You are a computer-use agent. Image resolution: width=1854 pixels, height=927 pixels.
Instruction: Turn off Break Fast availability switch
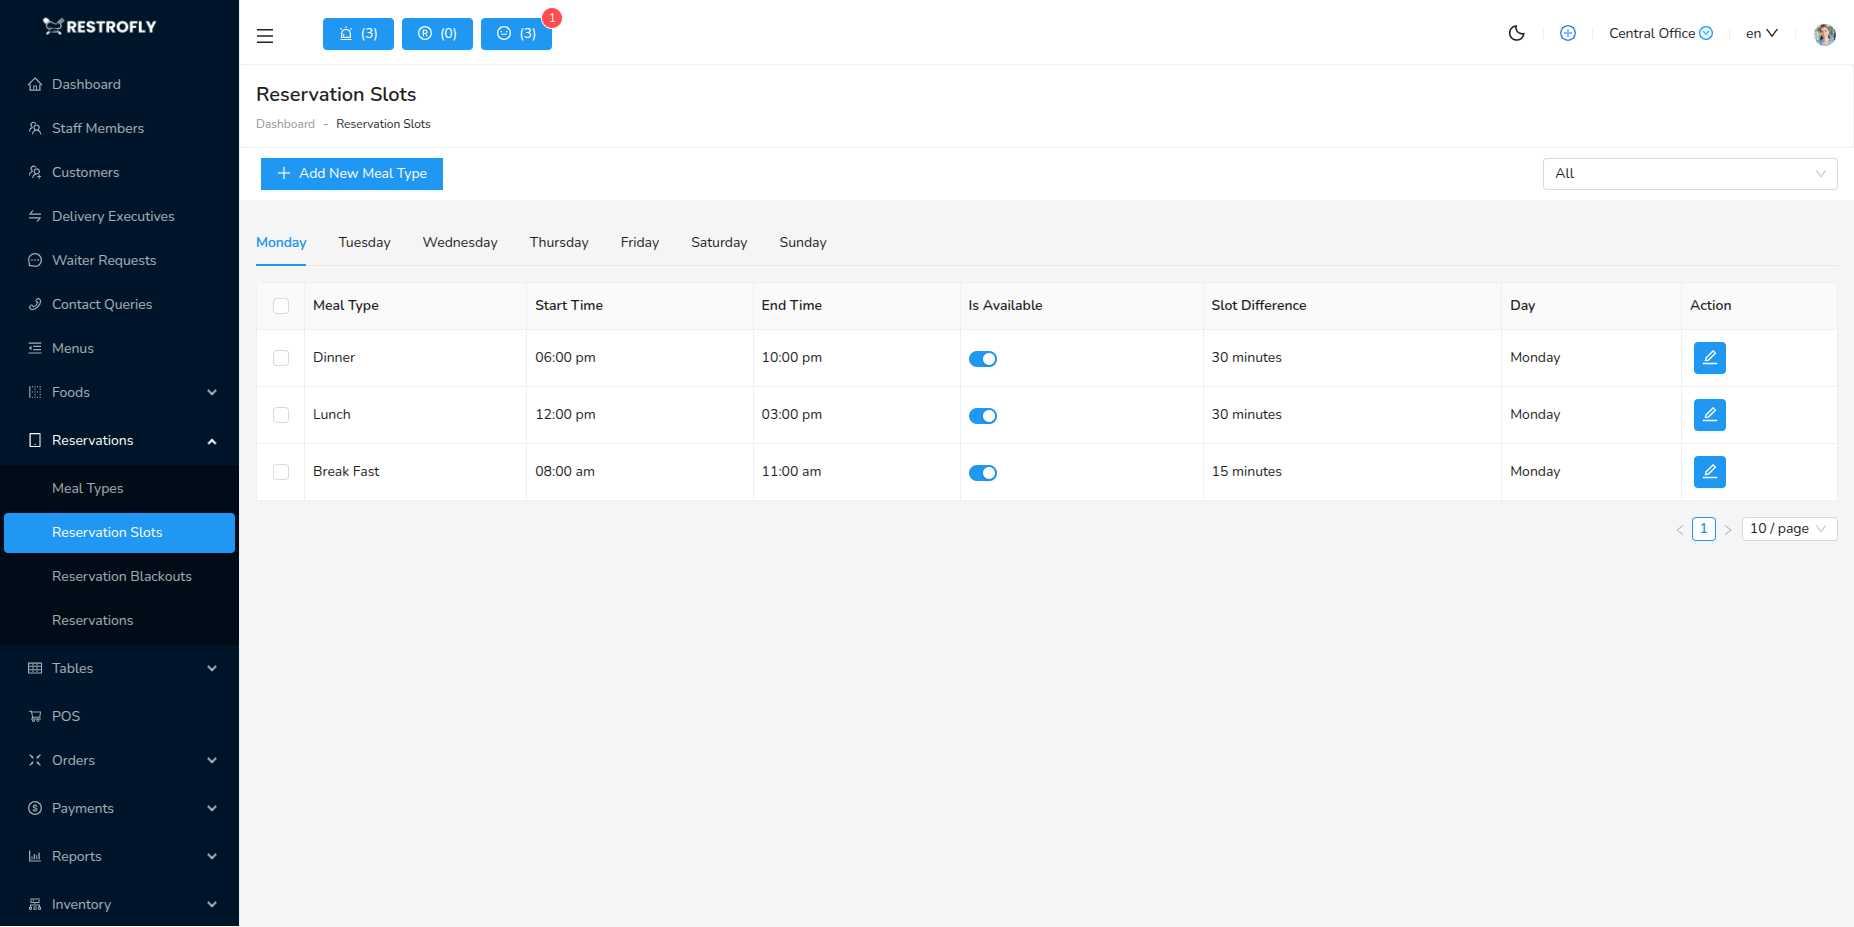(983, 472)
